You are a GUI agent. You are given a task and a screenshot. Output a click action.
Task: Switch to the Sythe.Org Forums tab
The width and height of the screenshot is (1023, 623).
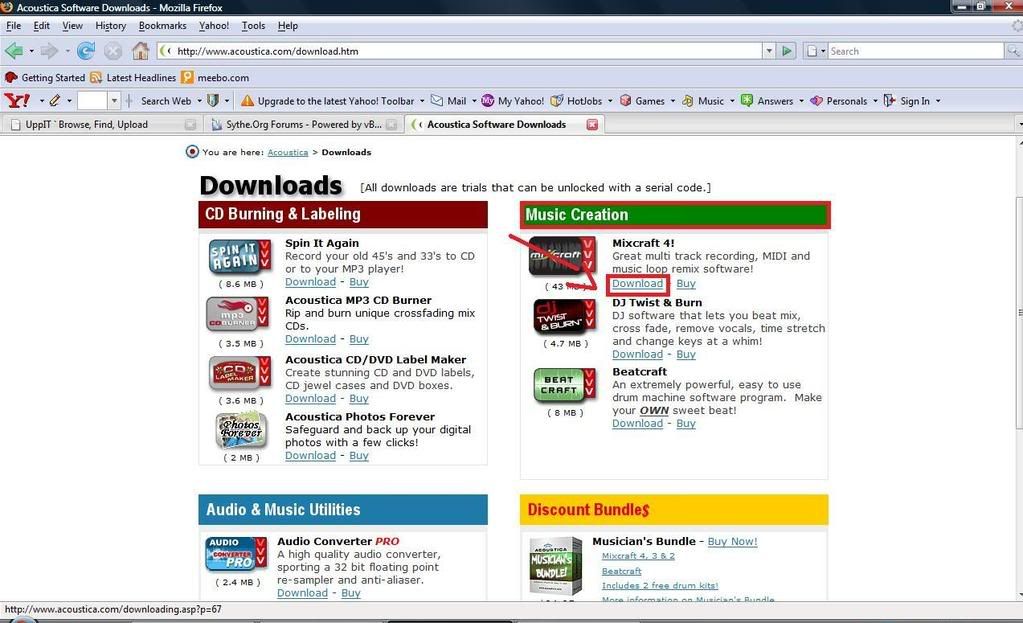click(297, 125)
